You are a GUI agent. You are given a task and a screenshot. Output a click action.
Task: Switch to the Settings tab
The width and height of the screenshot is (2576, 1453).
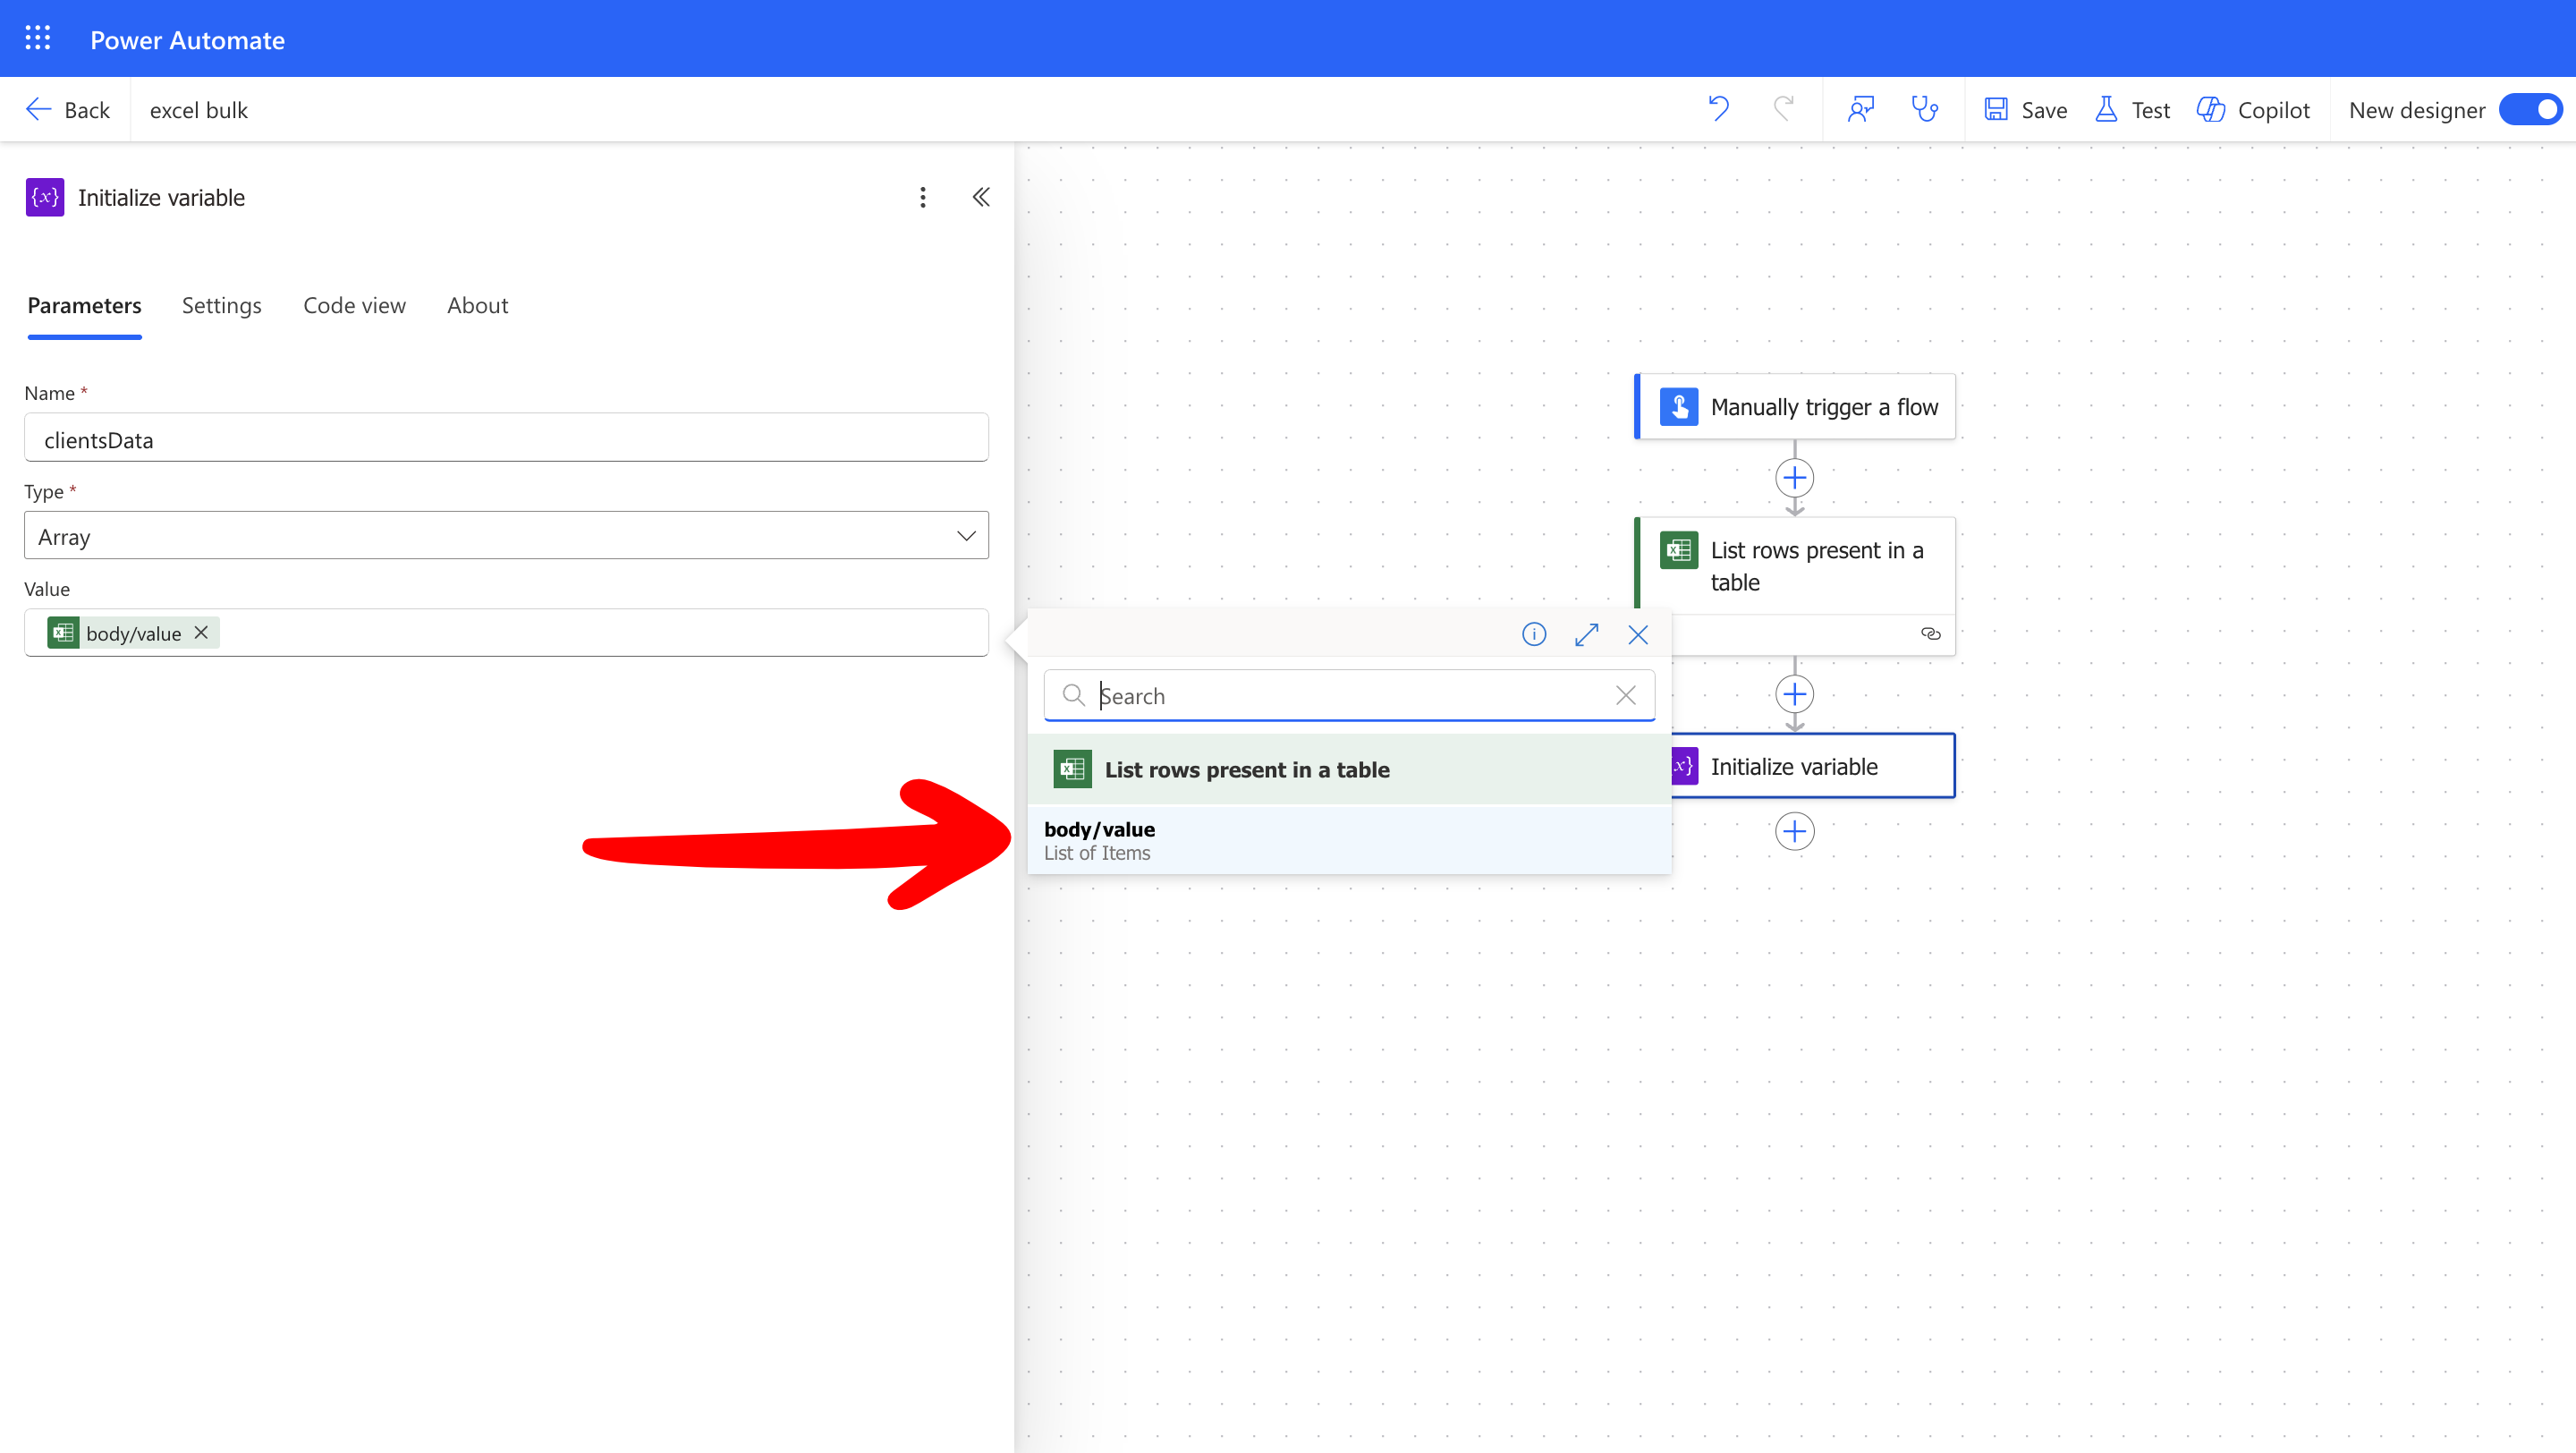[221, 305]
